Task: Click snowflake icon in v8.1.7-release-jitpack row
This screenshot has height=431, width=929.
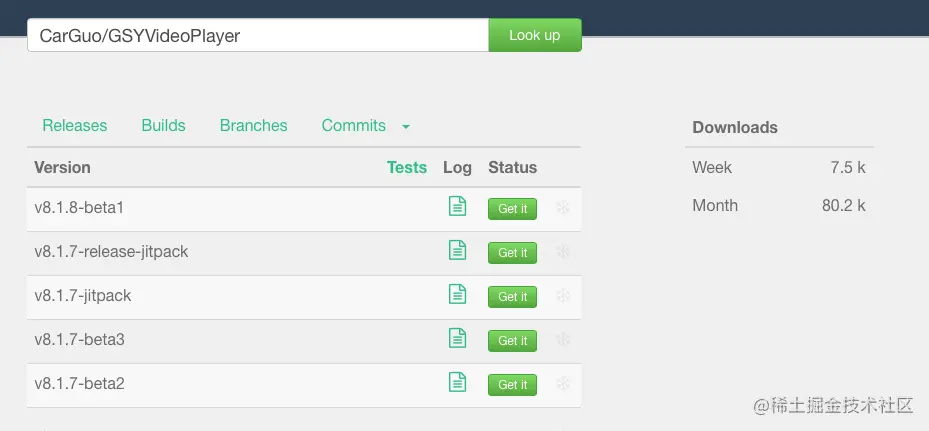Action: 563,251
